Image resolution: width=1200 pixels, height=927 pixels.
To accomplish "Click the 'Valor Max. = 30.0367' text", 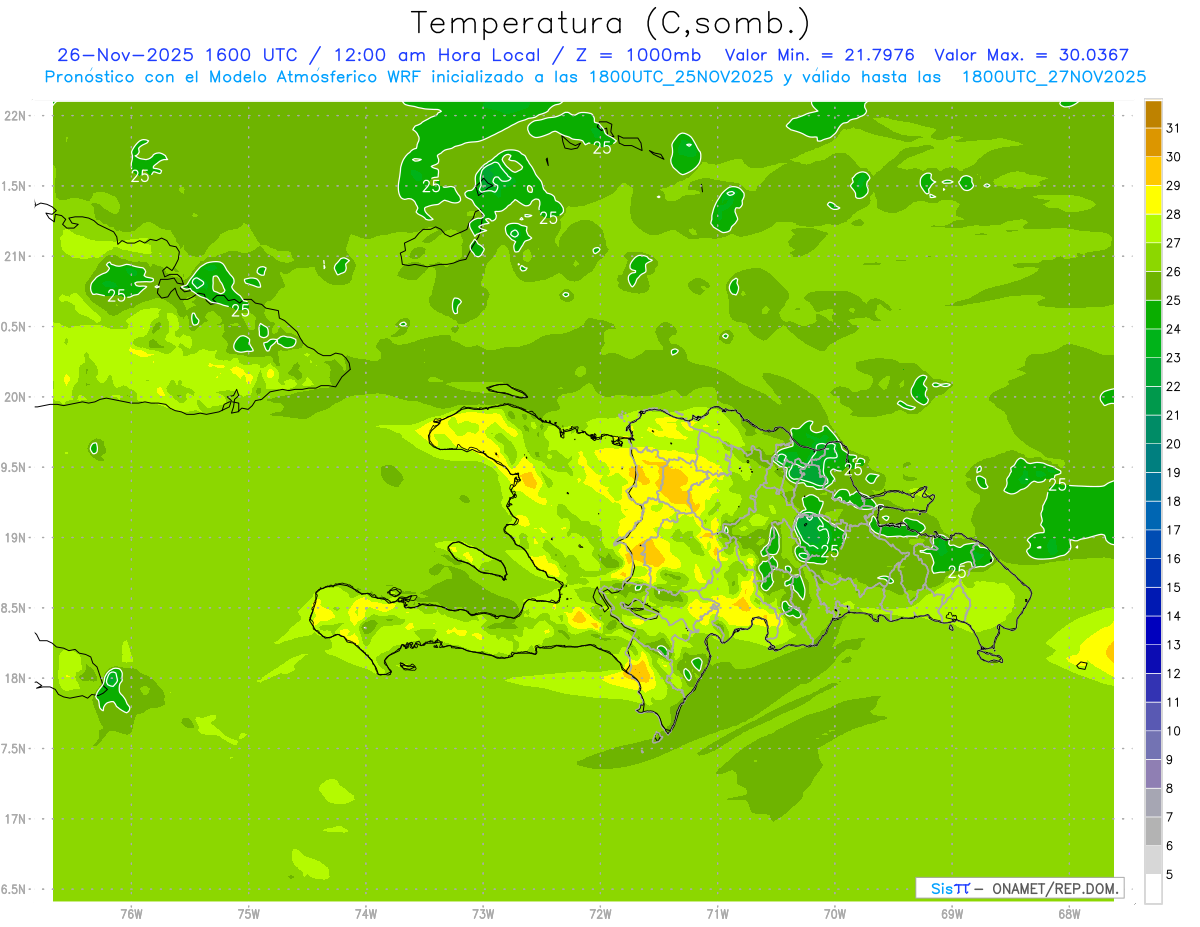I will pyautogui.click(x=1032, y=55).
